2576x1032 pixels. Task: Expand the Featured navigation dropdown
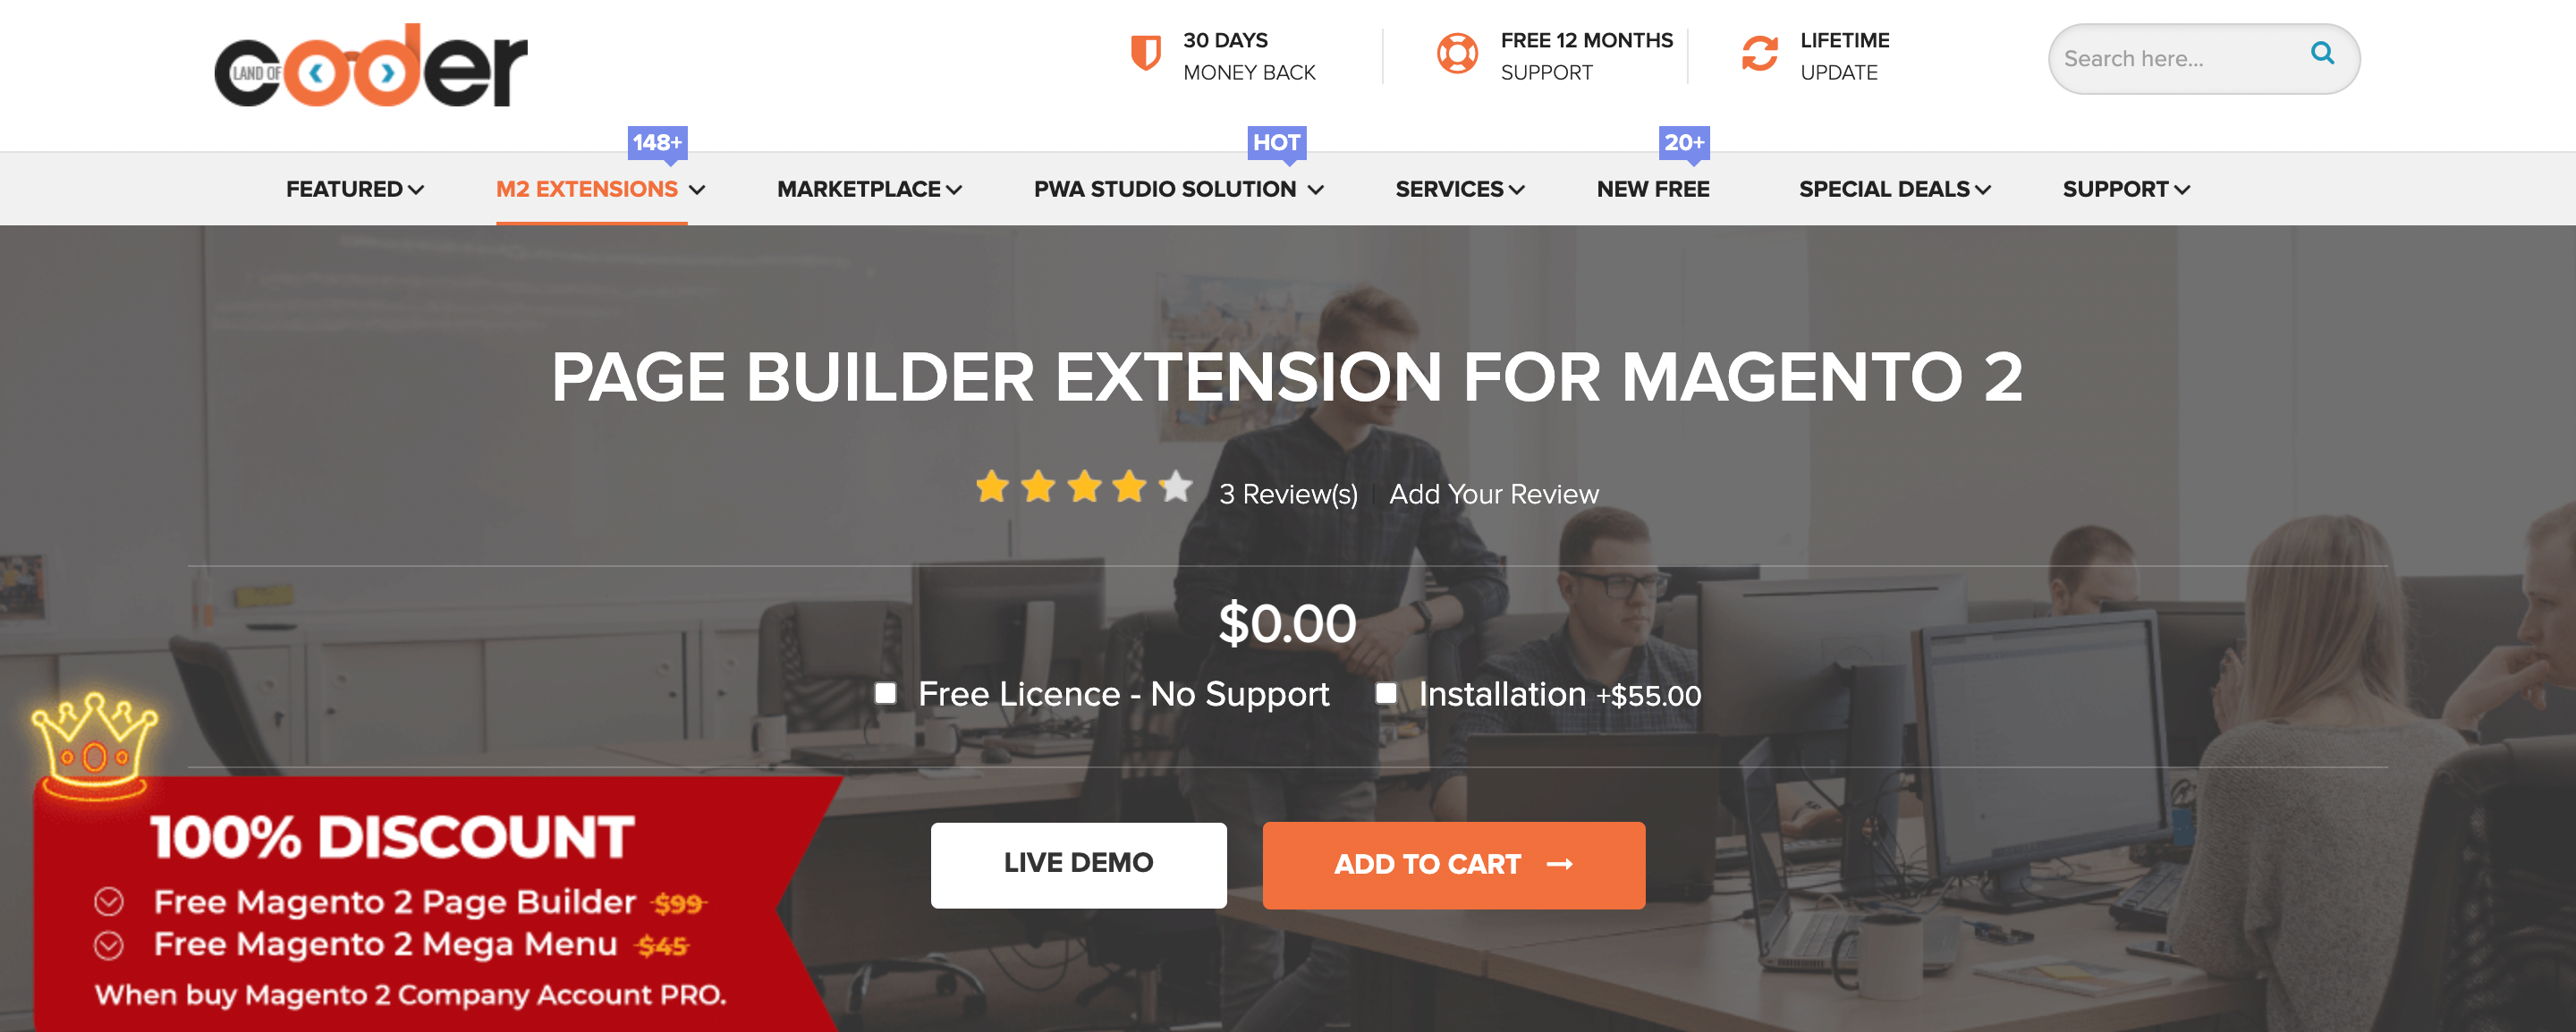(352, 189)
